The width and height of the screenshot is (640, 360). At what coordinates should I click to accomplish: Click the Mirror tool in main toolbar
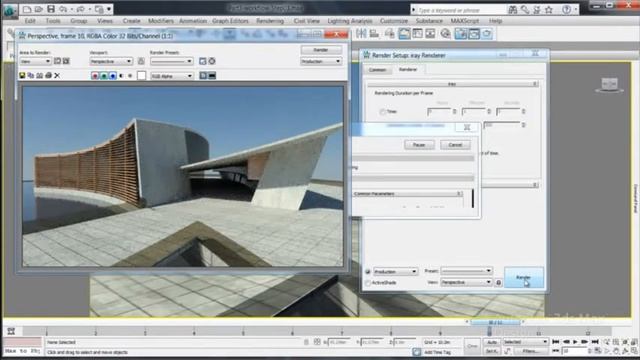(x=361, y=34)
